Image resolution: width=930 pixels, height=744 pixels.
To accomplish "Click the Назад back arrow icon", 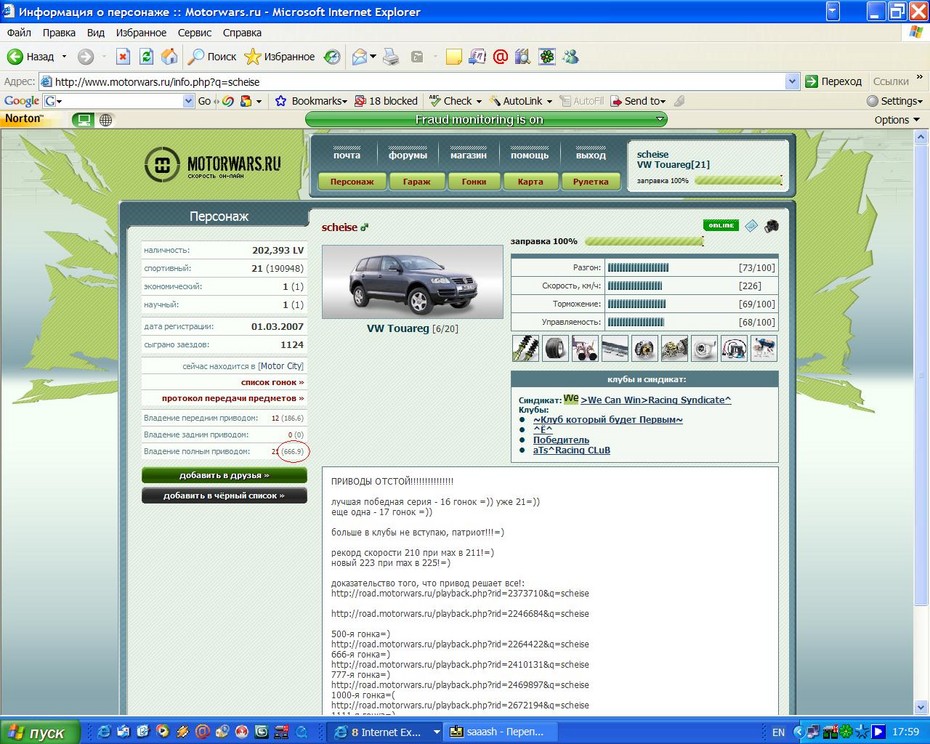I will [15, 57].
